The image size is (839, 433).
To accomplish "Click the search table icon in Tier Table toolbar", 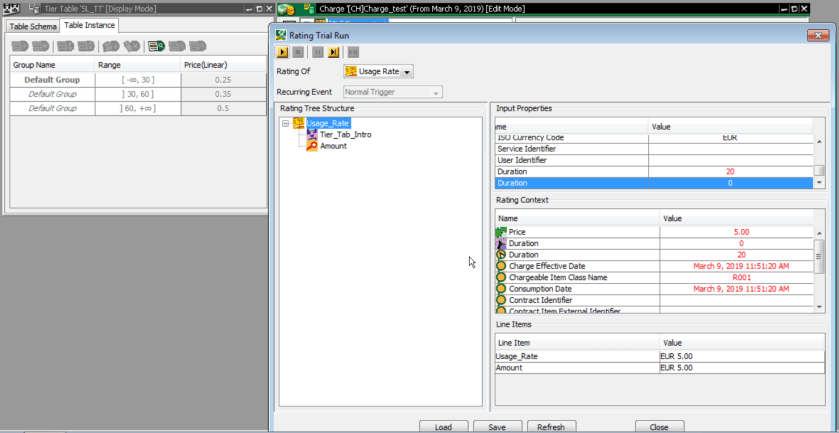I will pos(156,46).
